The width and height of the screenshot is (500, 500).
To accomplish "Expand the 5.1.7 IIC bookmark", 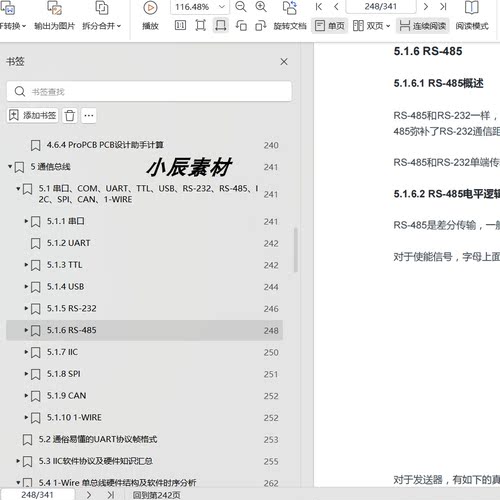I will click(26, 352).
